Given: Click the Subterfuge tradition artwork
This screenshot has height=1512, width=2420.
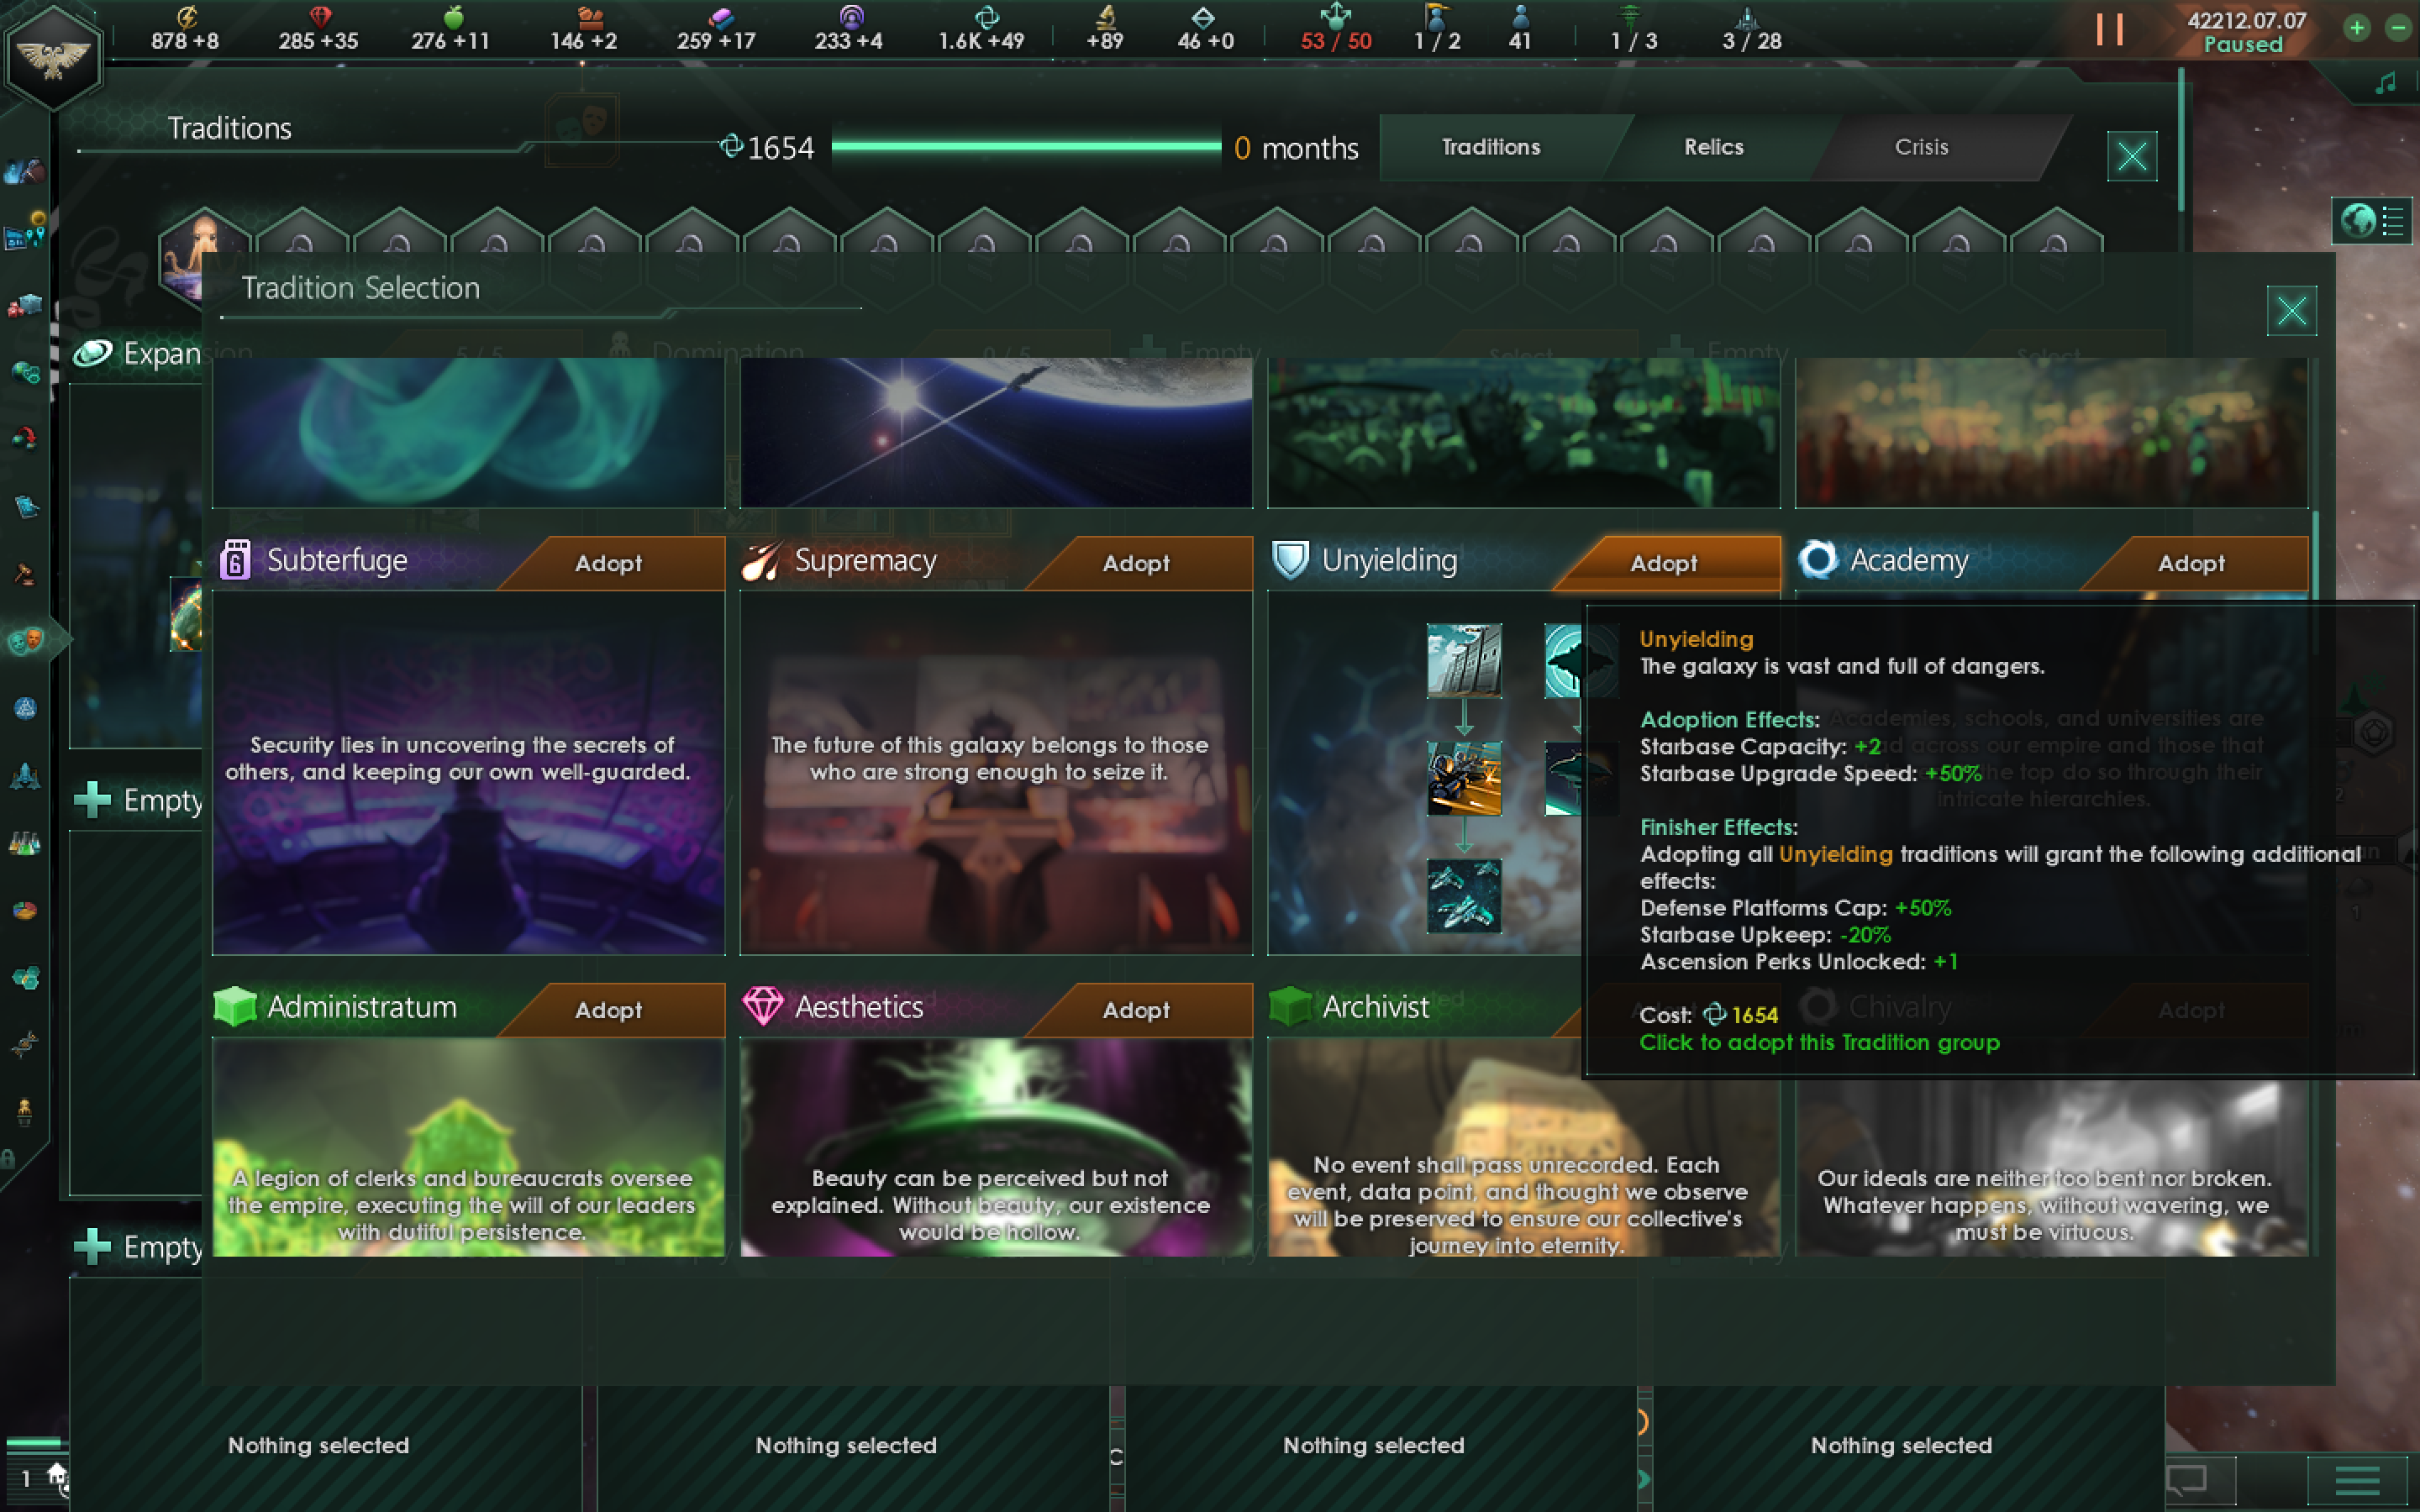Looking at the screenshot, I should (x=468, y=772).
